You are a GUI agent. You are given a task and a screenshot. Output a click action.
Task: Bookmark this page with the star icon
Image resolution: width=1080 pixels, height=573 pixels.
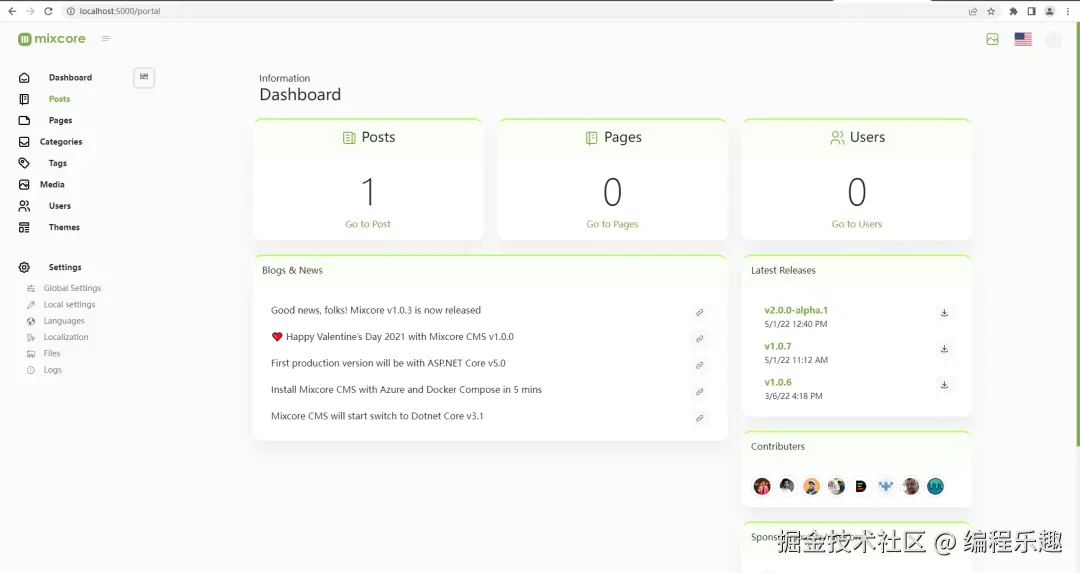[x=991, y=11]
